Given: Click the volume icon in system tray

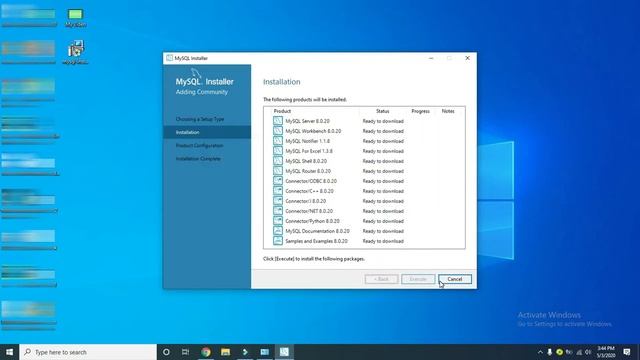Looking at the screenshot, I should click(588, 352).
